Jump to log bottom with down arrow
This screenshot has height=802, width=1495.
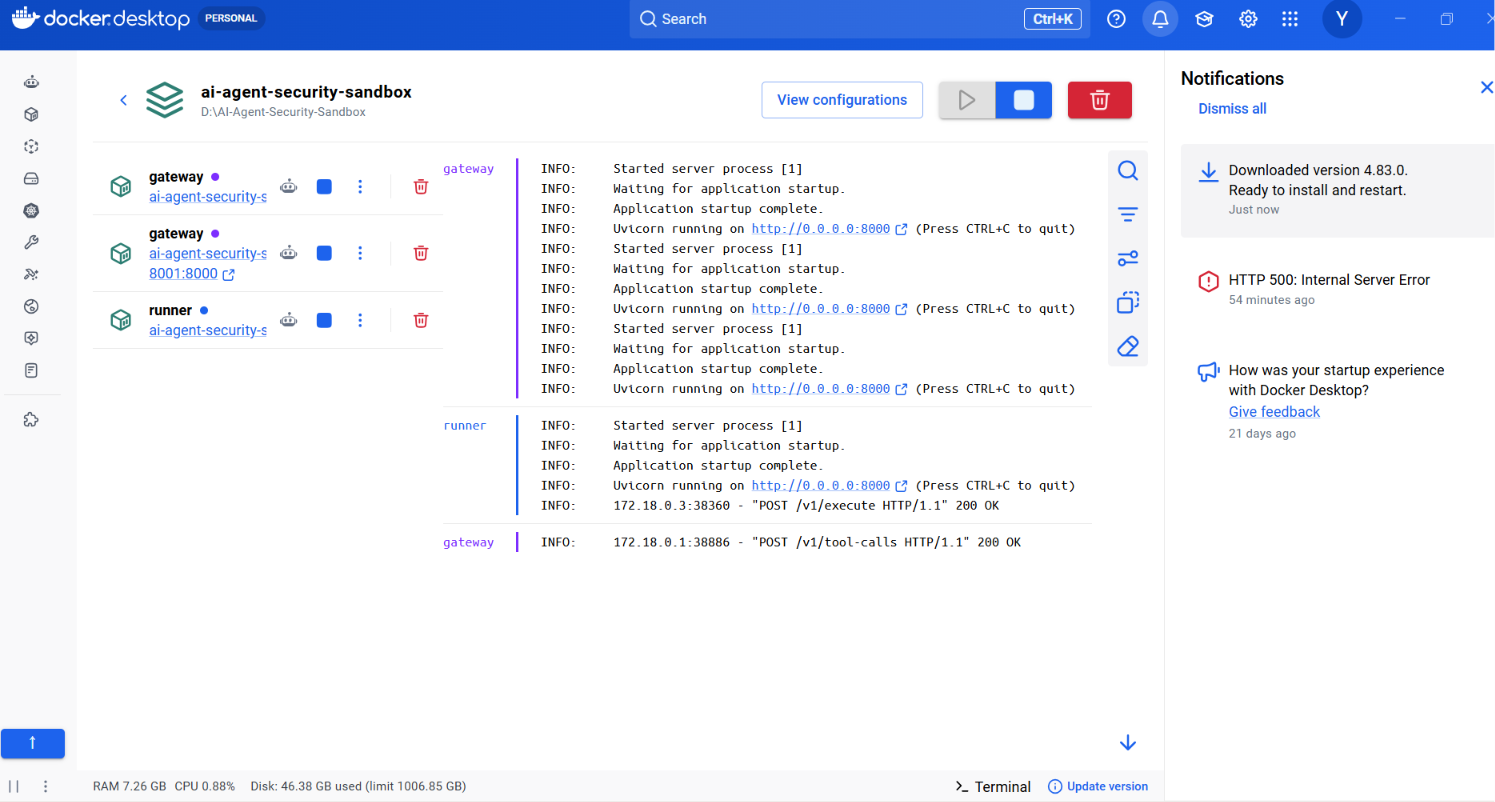(1128, 743)
